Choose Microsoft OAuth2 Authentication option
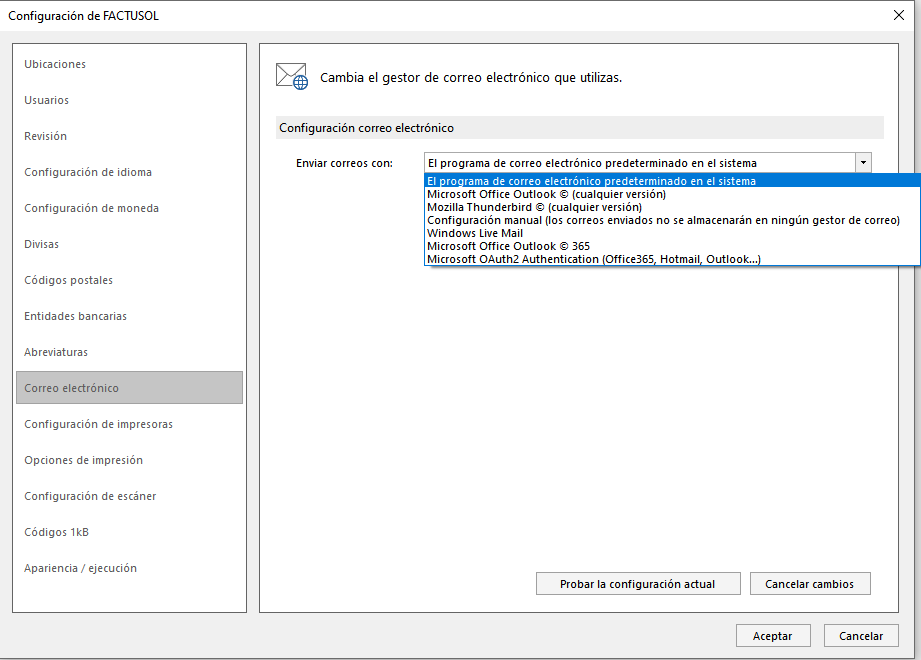 [672, 258]
